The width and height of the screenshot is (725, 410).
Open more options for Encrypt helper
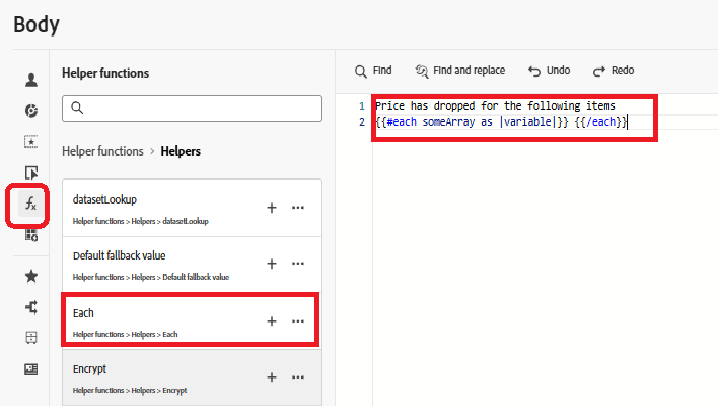click(x=298, y=377)
